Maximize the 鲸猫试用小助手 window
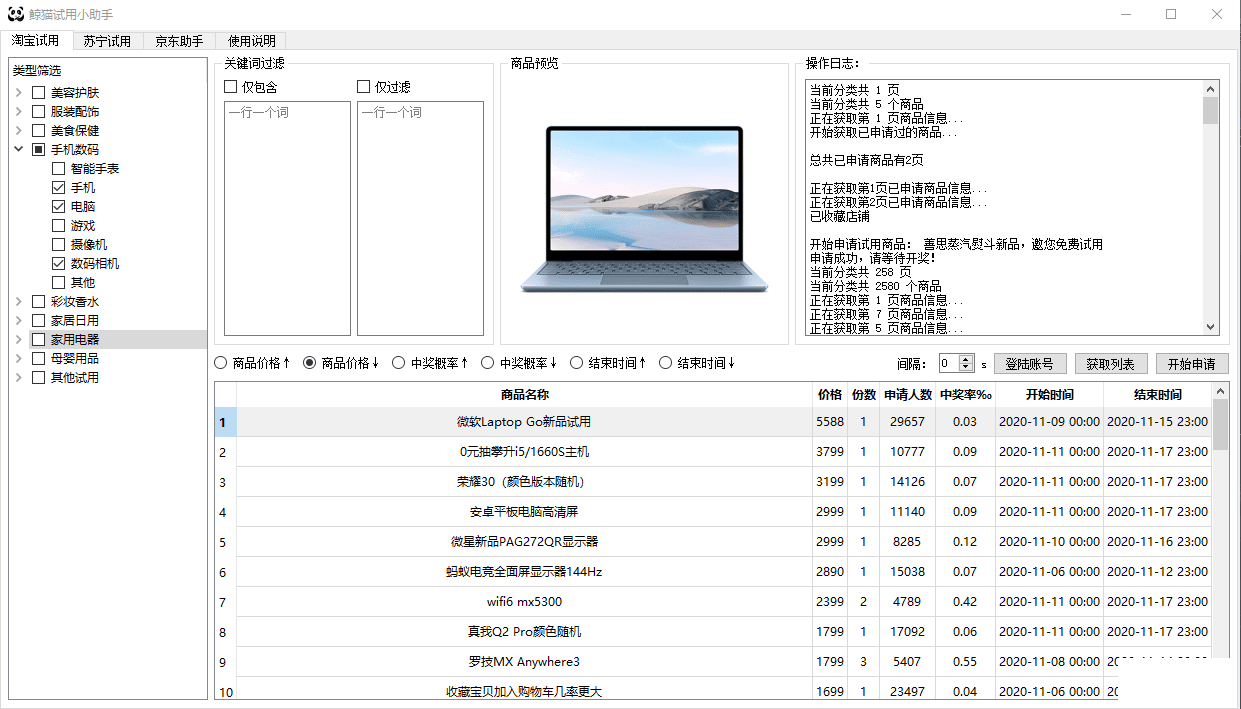Viewport: 1241px width, 709px height. (1171, 14)
